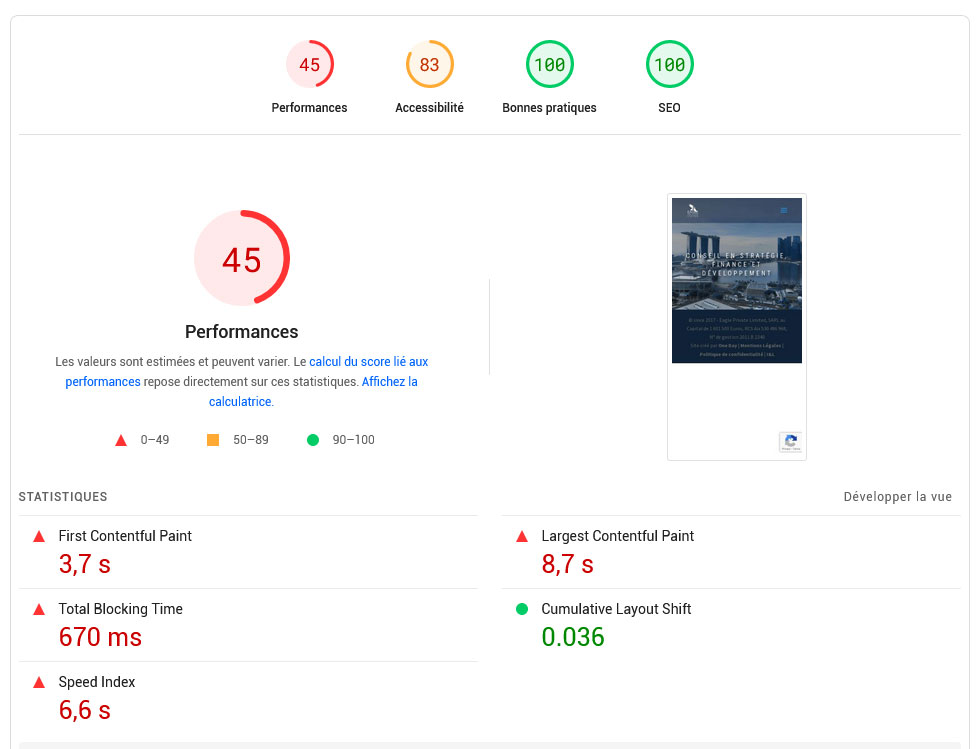Select the 670 ms value
The height and width of the screenshot is (749, 976).
point(100,637)
